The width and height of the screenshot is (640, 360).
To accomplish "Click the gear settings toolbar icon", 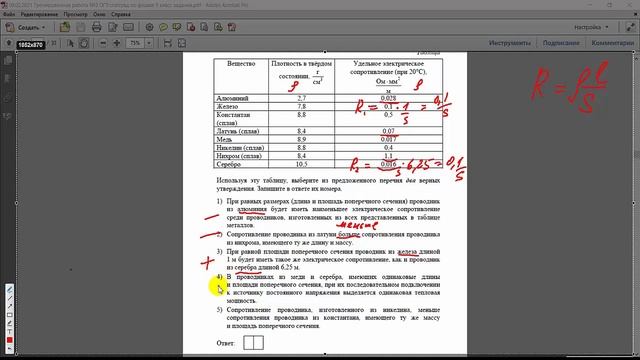I will coord(149,27).
